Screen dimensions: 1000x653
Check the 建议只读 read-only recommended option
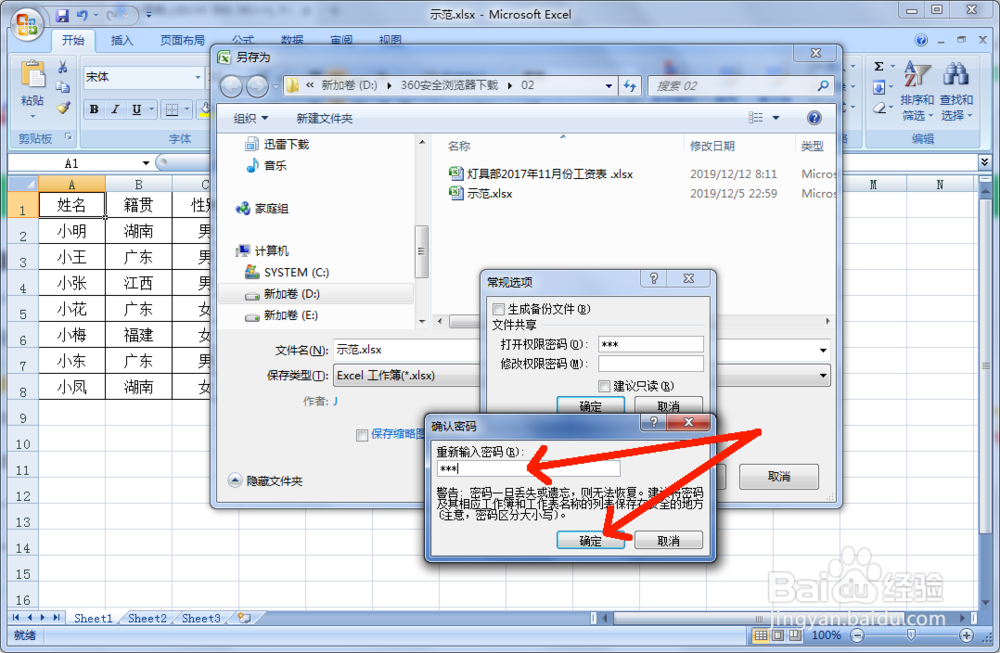click(606, 386)
